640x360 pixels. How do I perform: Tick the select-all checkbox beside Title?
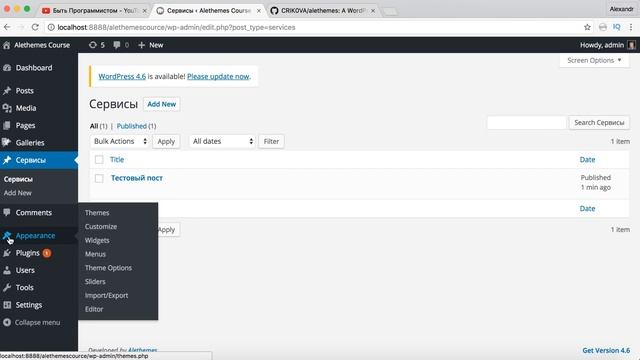99,160
